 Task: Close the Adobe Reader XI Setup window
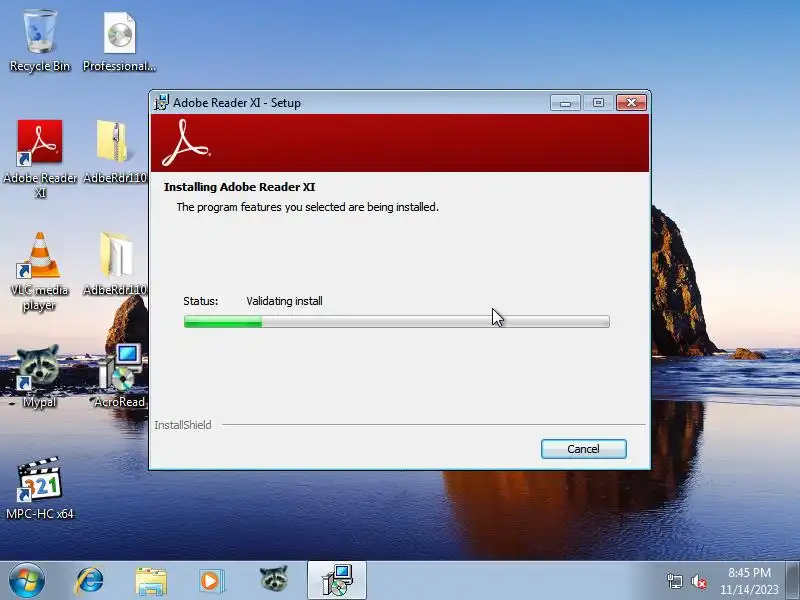click(631, 103)
